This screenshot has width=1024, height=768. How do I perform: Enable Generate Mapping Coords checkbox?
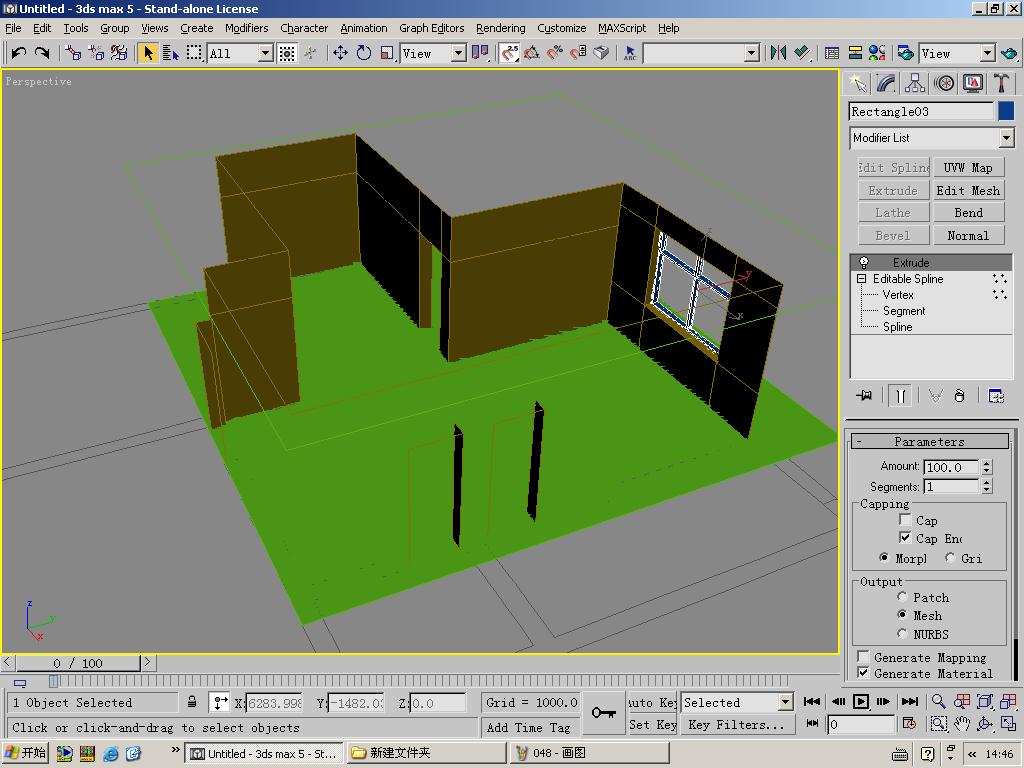coord(863,656)
